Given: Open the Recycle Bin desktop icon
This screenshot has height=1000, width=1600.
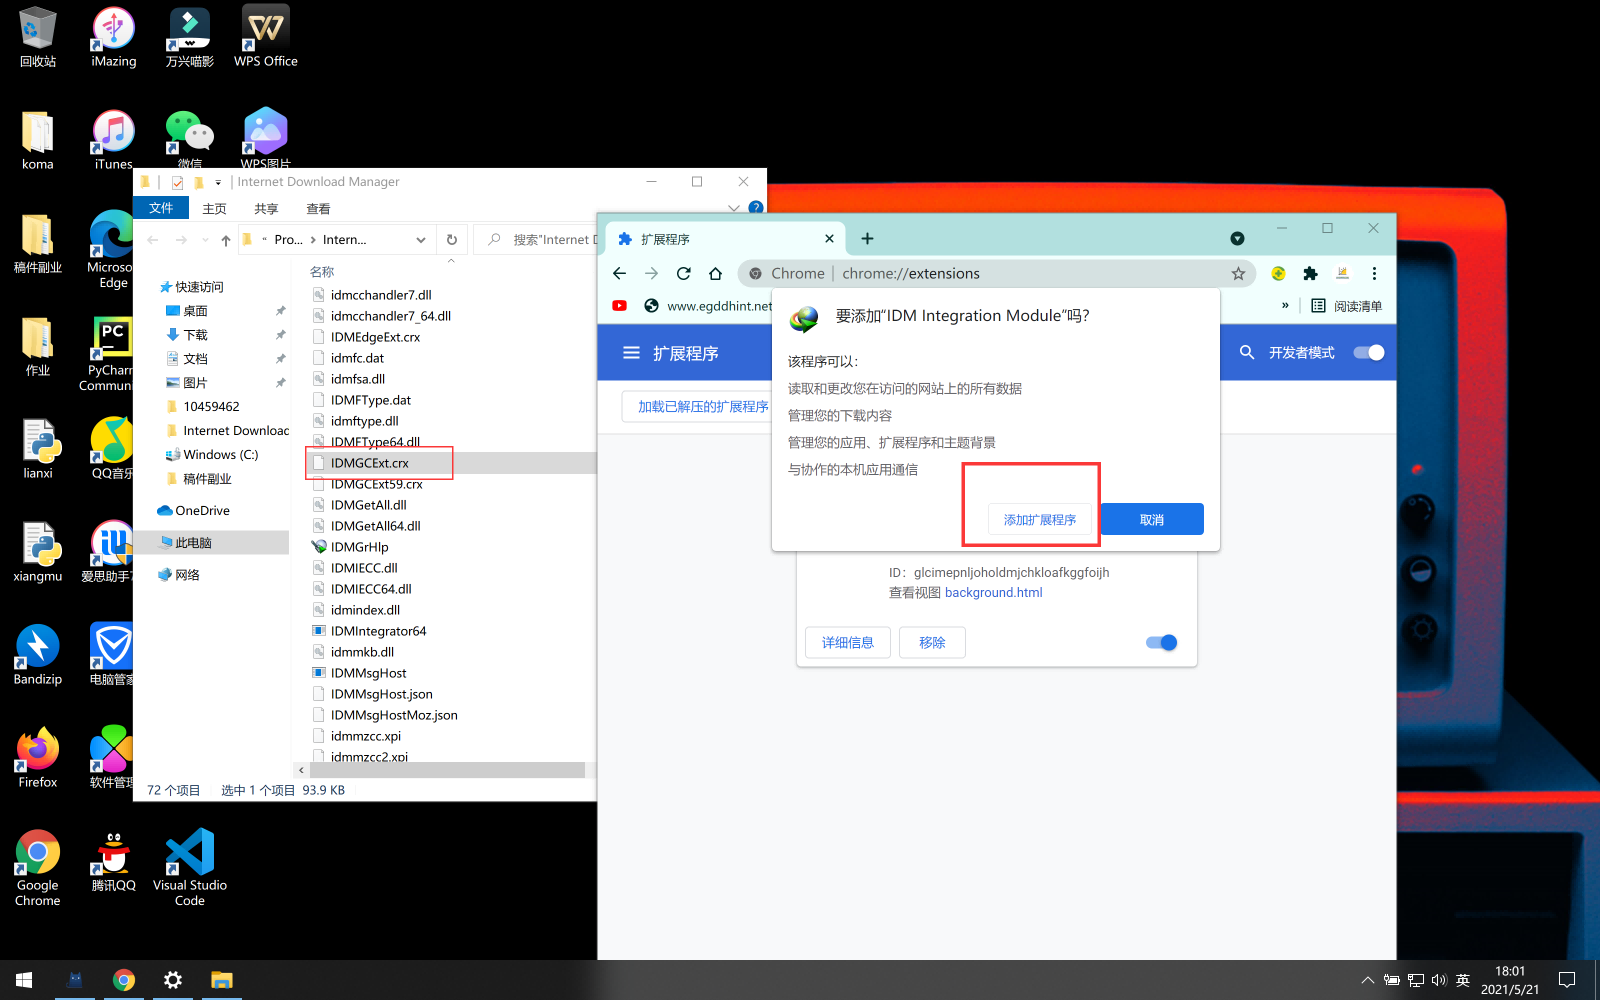Looking at the screenshot, I should (x=38, y=38).
